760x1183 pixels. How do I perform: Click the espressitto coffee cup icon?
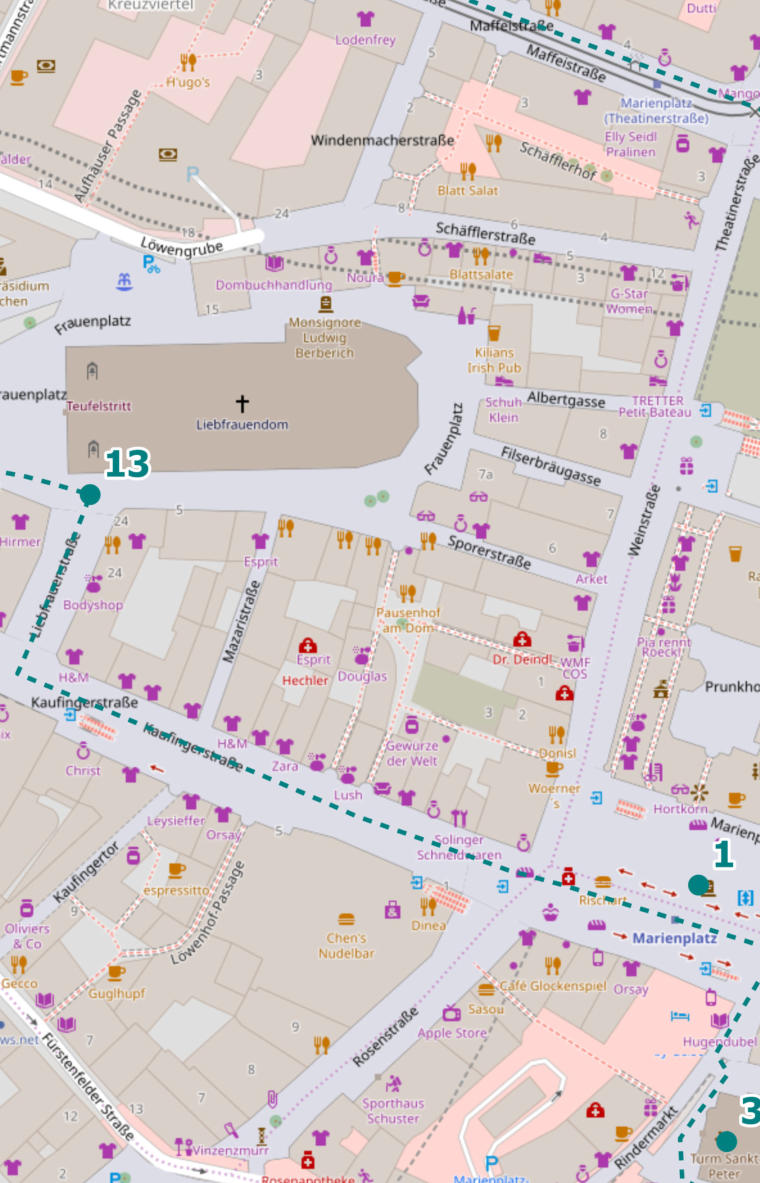coord(176,869)
